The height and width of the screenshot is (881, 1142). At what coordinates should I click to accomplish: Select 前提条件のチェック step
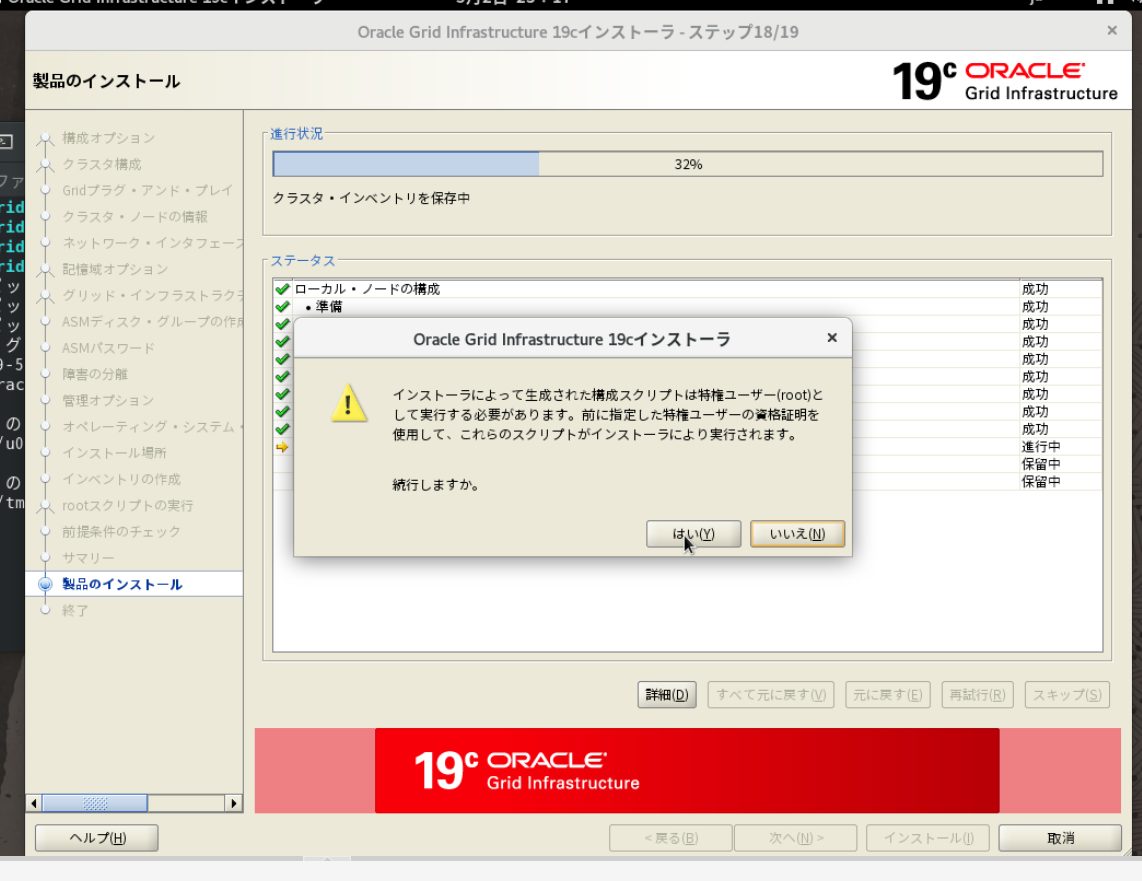point(121,531)
